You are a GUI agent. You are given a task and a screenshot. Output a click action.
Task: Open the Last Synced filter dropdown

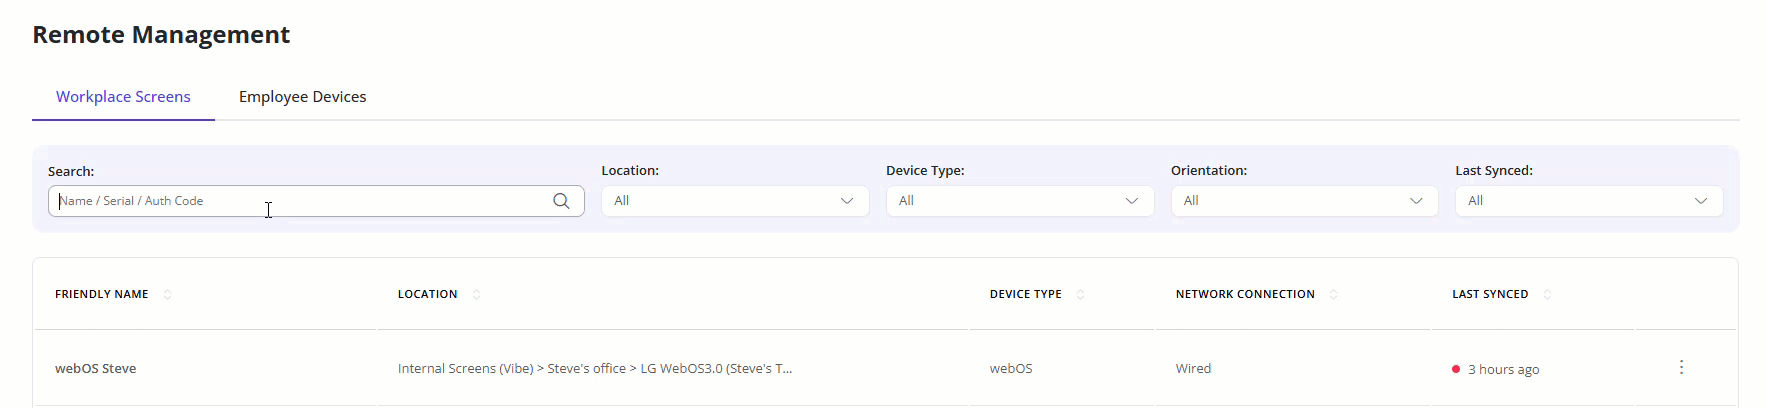coord(1589,201)
